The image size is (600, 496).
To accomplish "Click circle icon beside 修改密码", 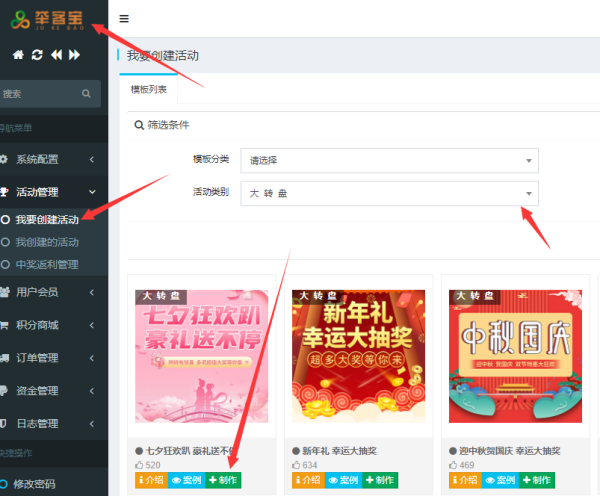I will (x=4, y=484).
